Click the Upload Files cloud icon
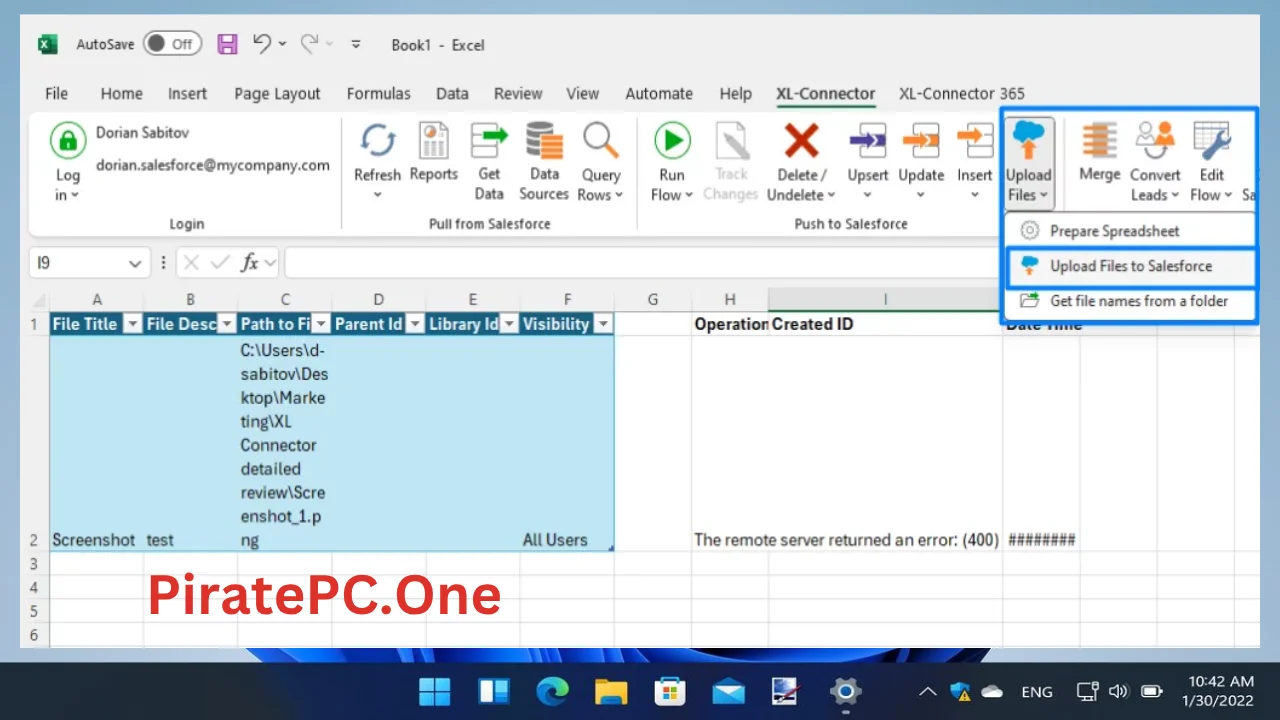1280x720 pixels. point(1028,141)
